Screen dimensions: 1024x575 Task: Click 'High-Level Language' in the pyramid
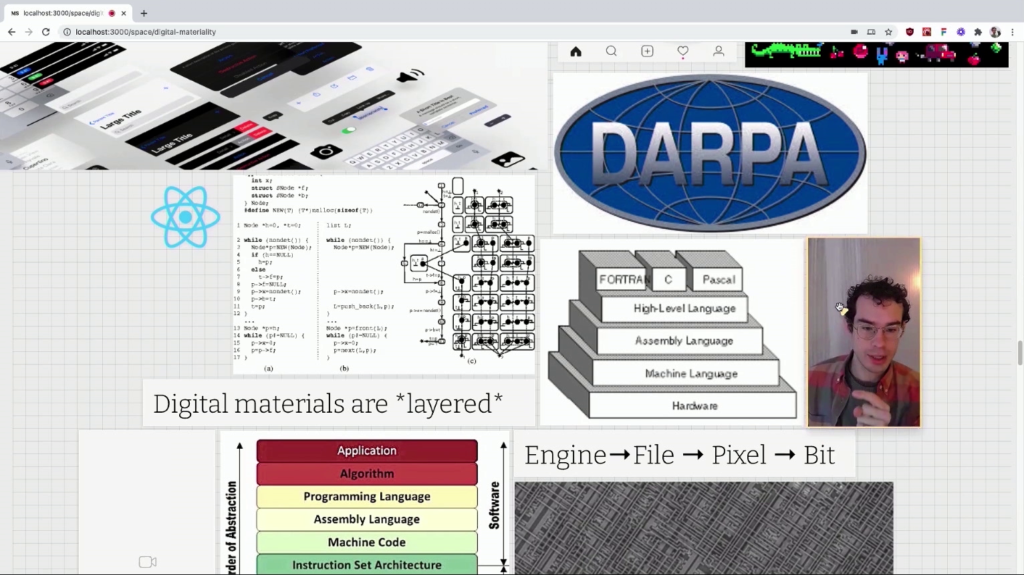pos(675,308)
